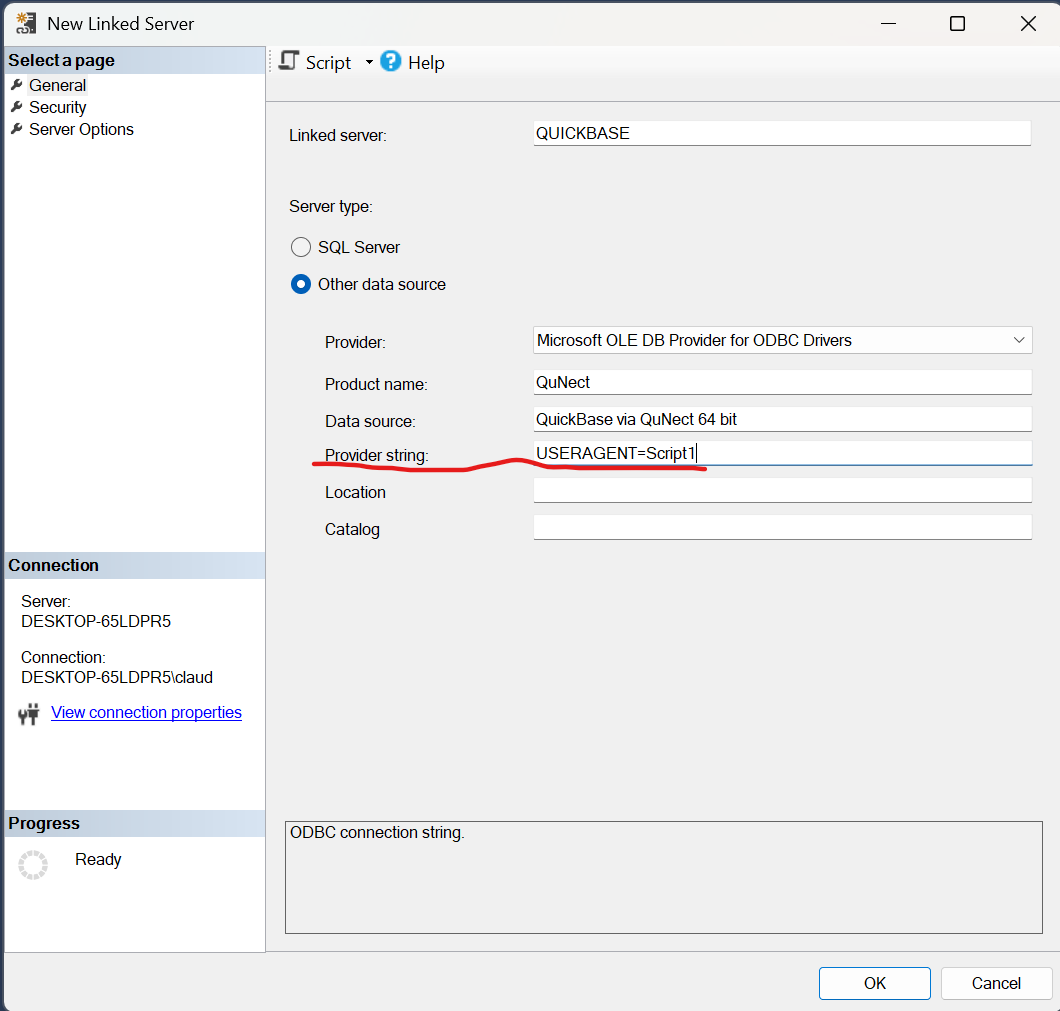Click the 'Server type:' label
The height and width of the screenshot is (1011, 1060).
[331, 206]
